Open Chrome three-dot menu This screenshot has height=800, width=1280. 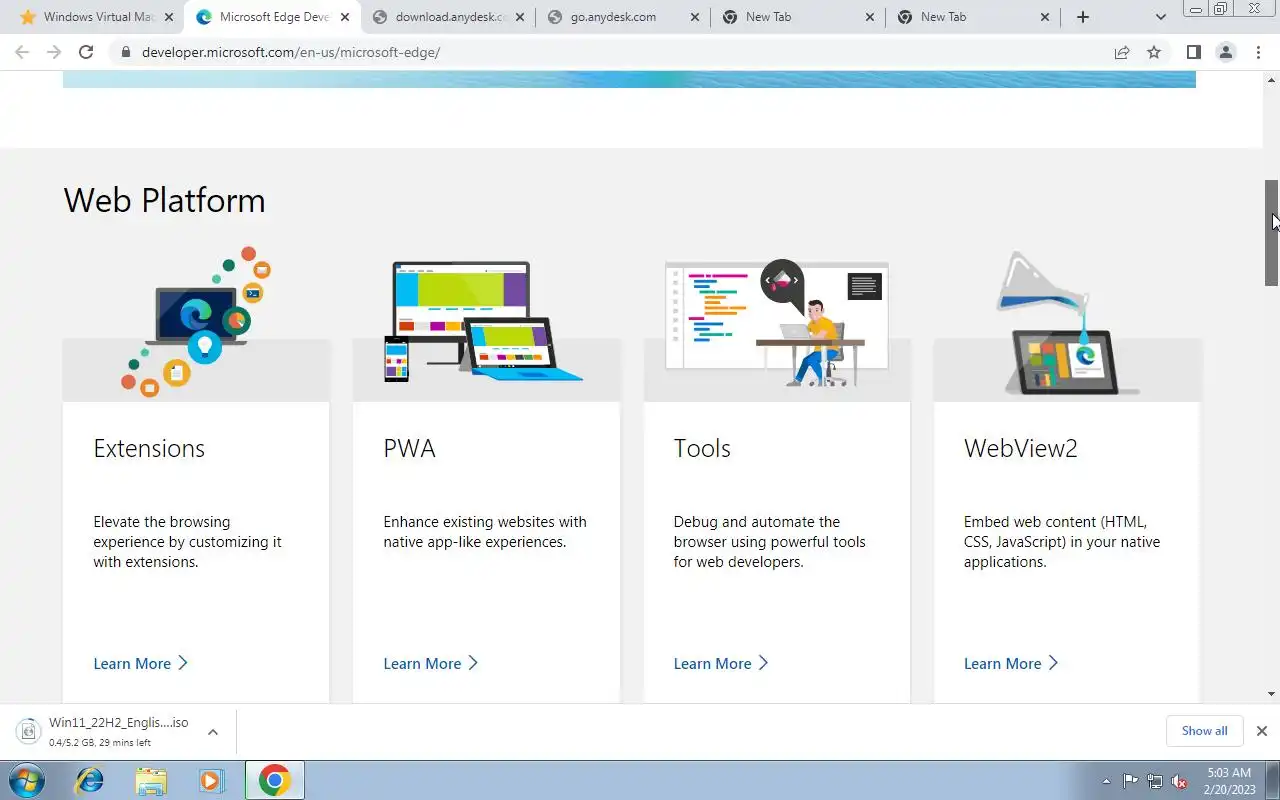pos(1258,52)
